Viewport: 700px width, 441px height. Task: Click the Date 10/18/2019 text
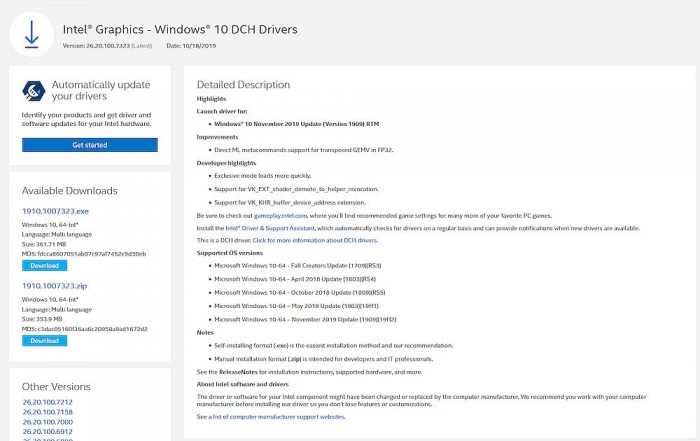(x=191, y=46)
